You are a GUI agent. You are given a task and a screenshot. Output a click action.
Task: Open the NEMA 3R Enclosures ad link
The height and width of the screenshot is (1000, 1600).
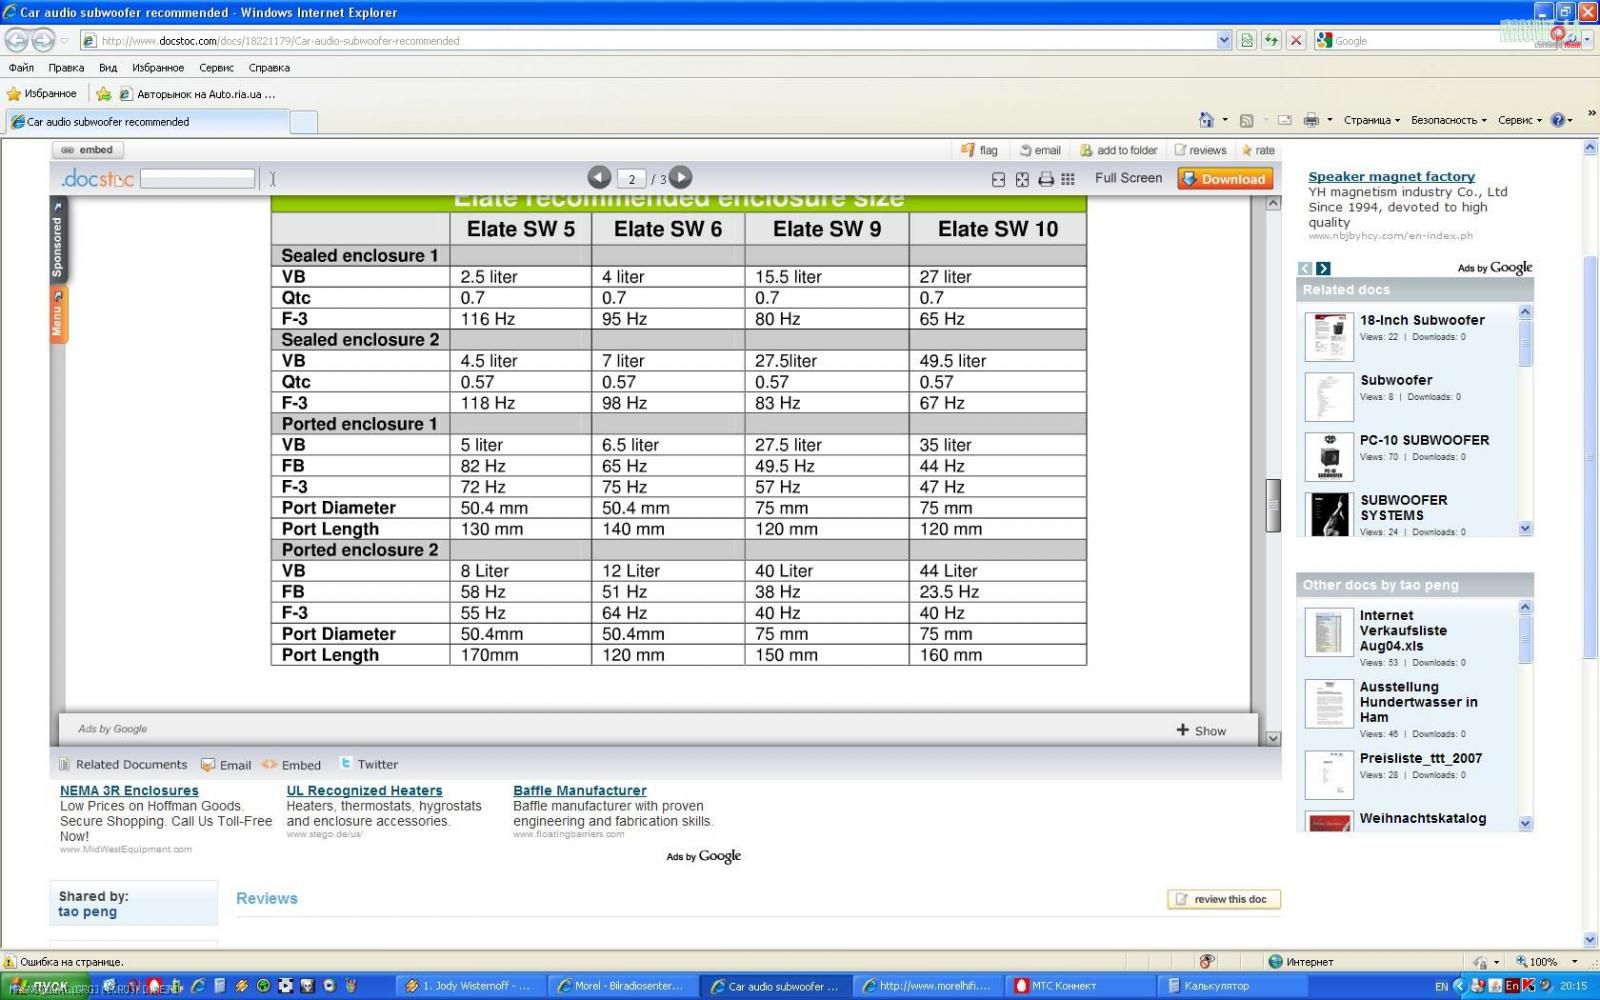129,790
